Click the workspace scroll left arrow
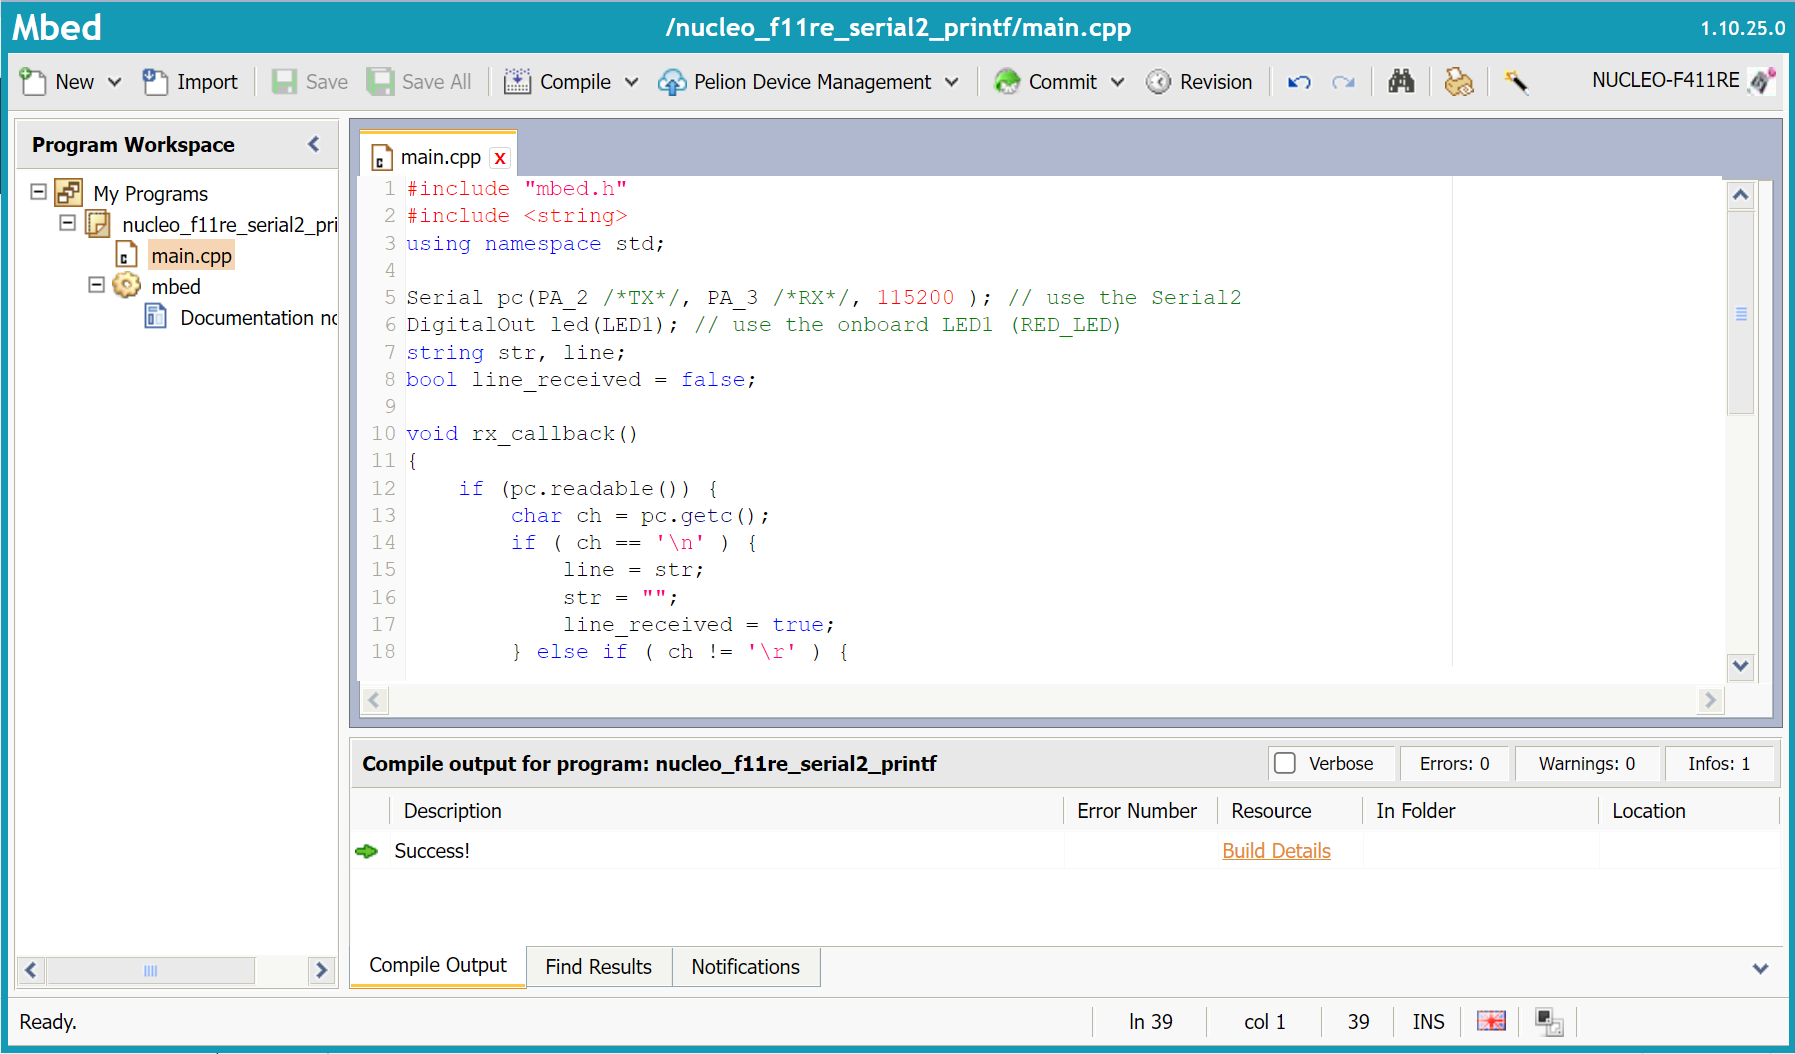1795x1054 pixels. [31, 970]
